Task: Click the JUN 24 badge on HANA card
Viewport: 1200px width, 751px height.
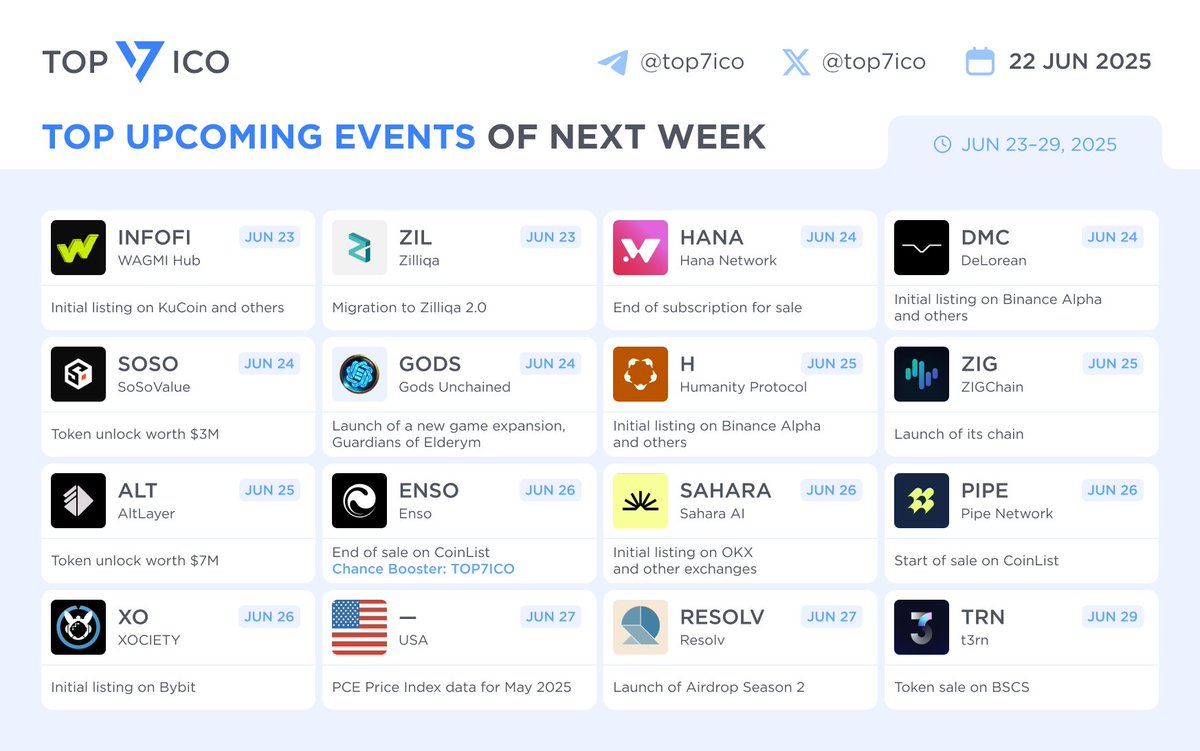Action: [832, 237]
